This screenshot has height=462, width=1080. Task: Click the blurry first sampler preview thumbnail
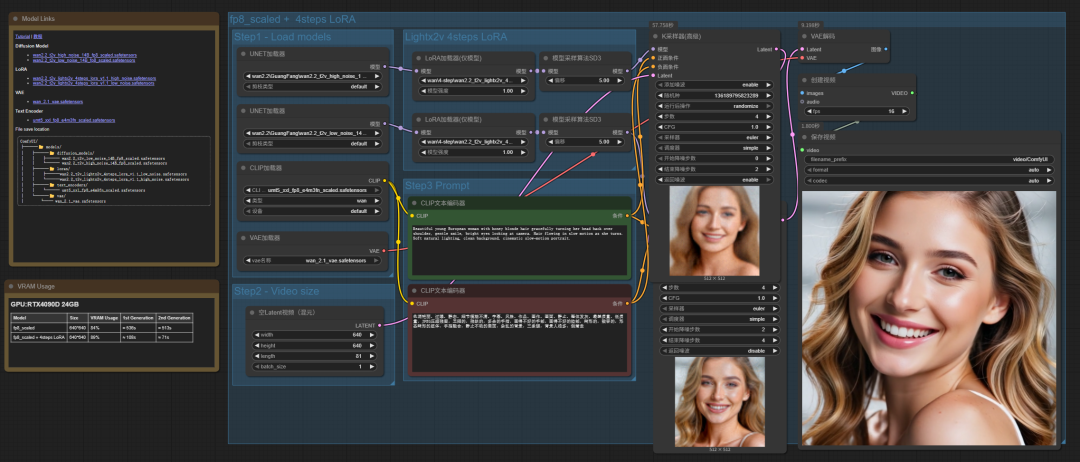[714, 231]
